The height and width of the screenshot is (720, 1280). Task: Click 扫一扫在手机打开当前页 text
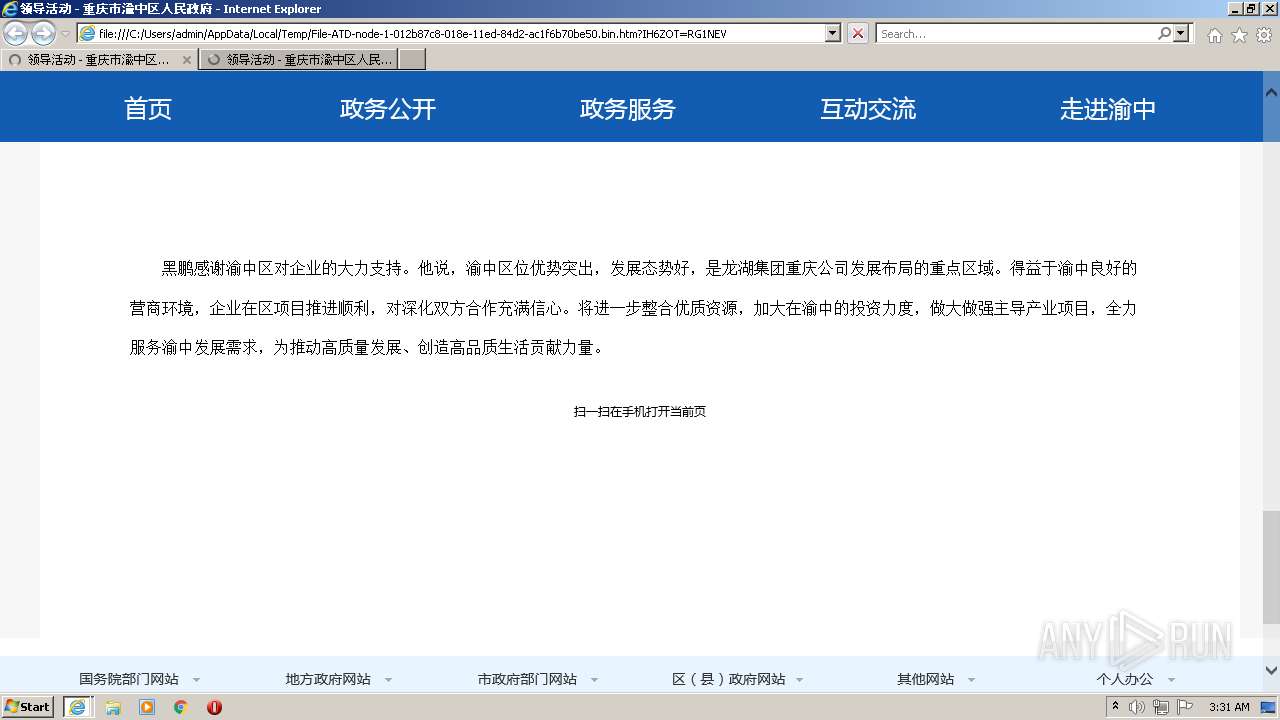pos(640,412)
